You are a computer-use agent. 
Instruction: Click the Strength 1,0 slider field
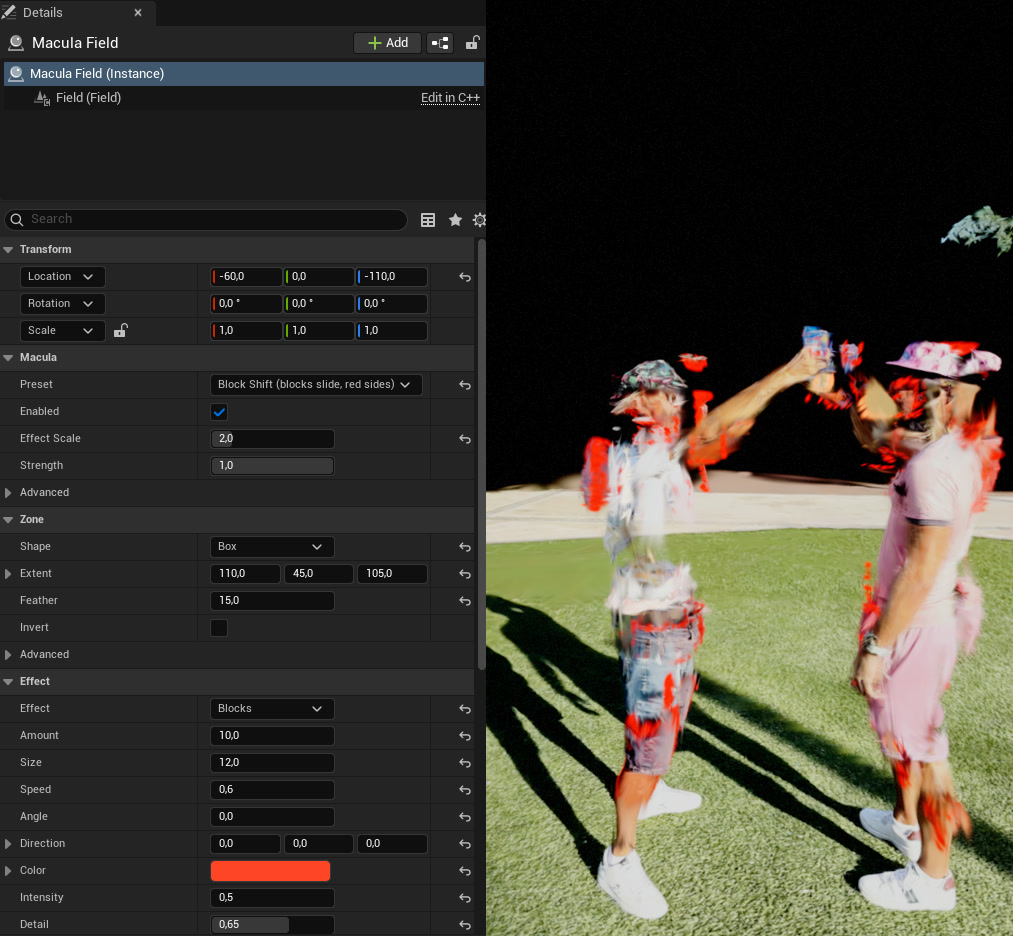[272, 466]
